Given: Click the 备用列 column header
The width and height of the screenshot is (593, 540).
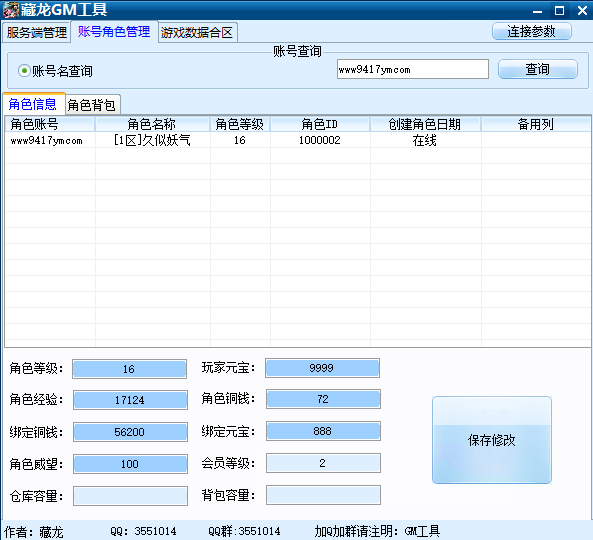Looking at the screenshot, I should [536, 124].
